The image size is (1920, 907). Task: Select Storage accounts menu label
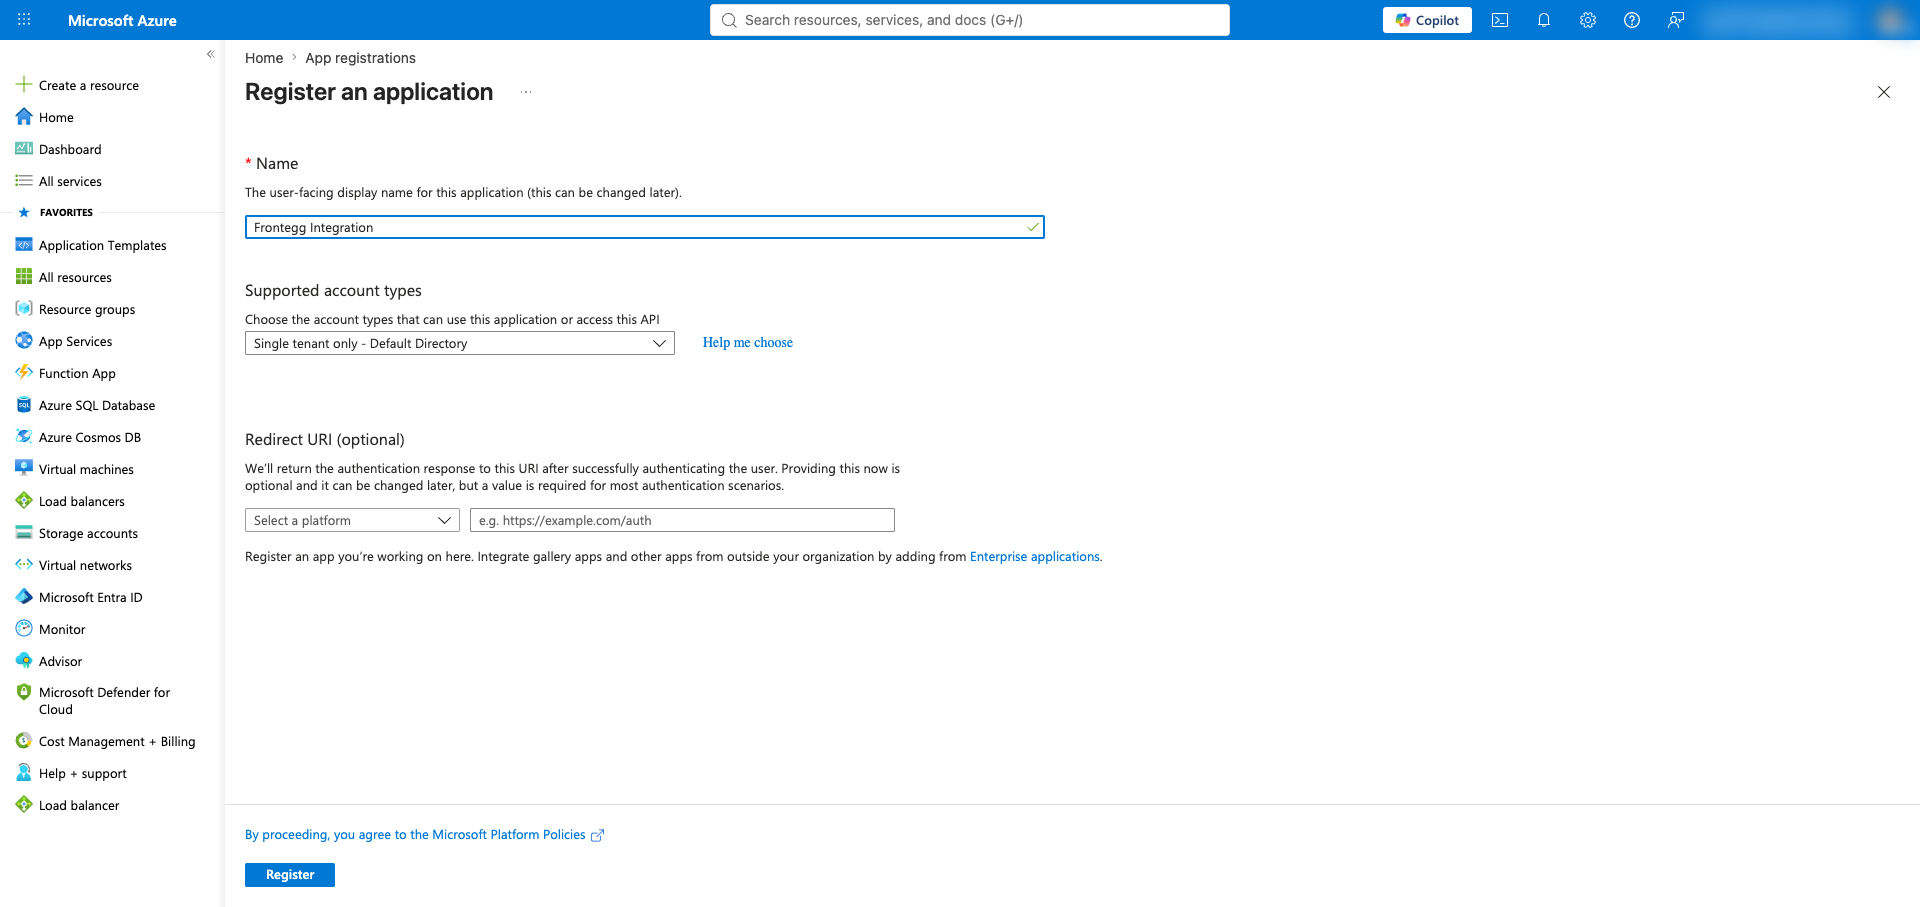tap(88, 533)
